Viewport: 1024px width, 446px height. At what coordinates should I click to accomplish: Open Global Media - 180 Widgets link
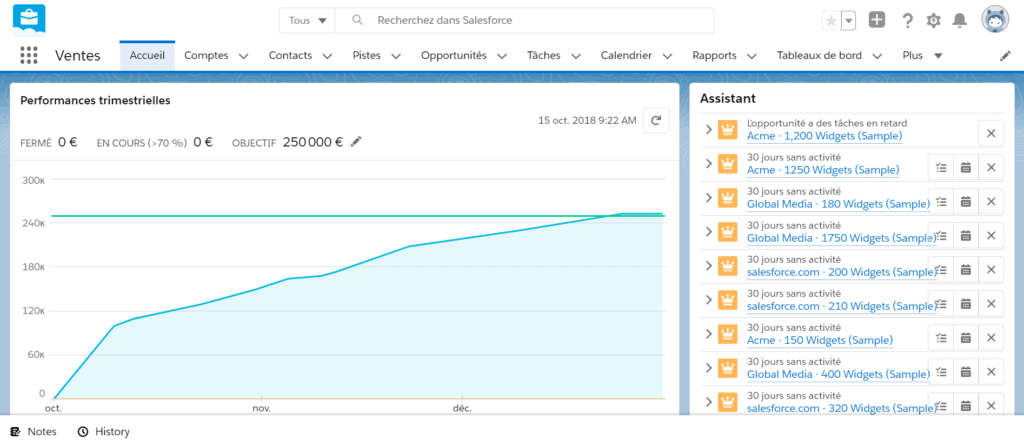coord(838,204)
